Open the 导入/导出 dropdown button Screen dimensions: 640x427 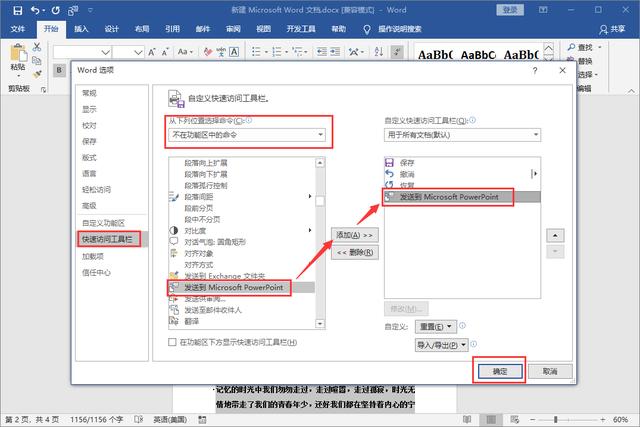[441, 345]
